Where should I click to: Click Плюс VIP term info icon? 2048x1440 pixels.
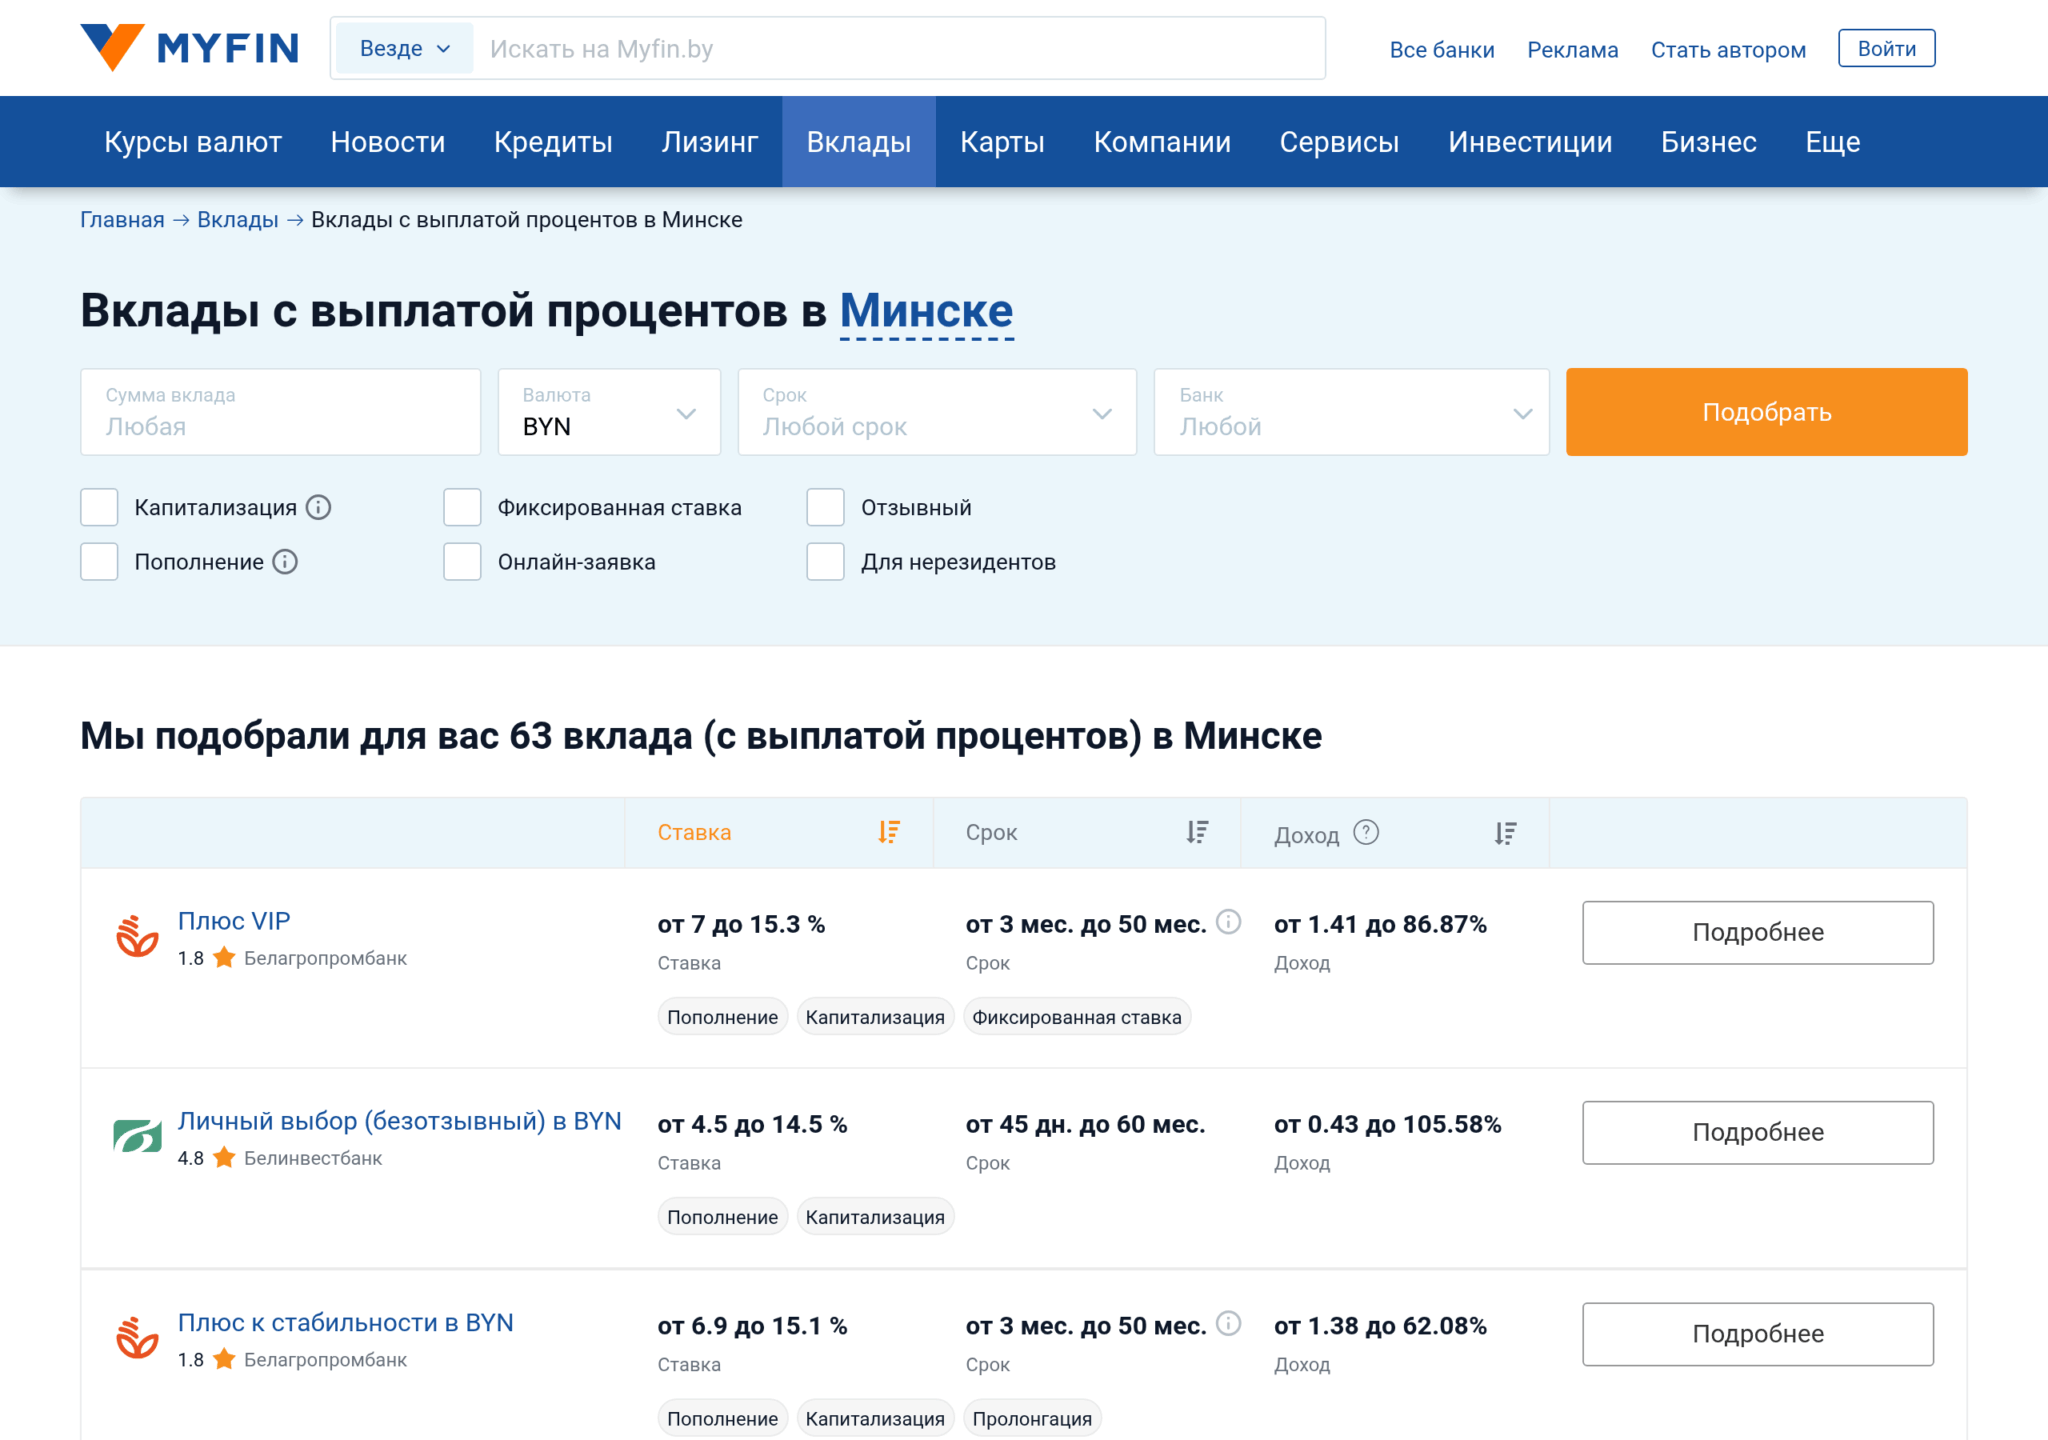point(1229,922)
